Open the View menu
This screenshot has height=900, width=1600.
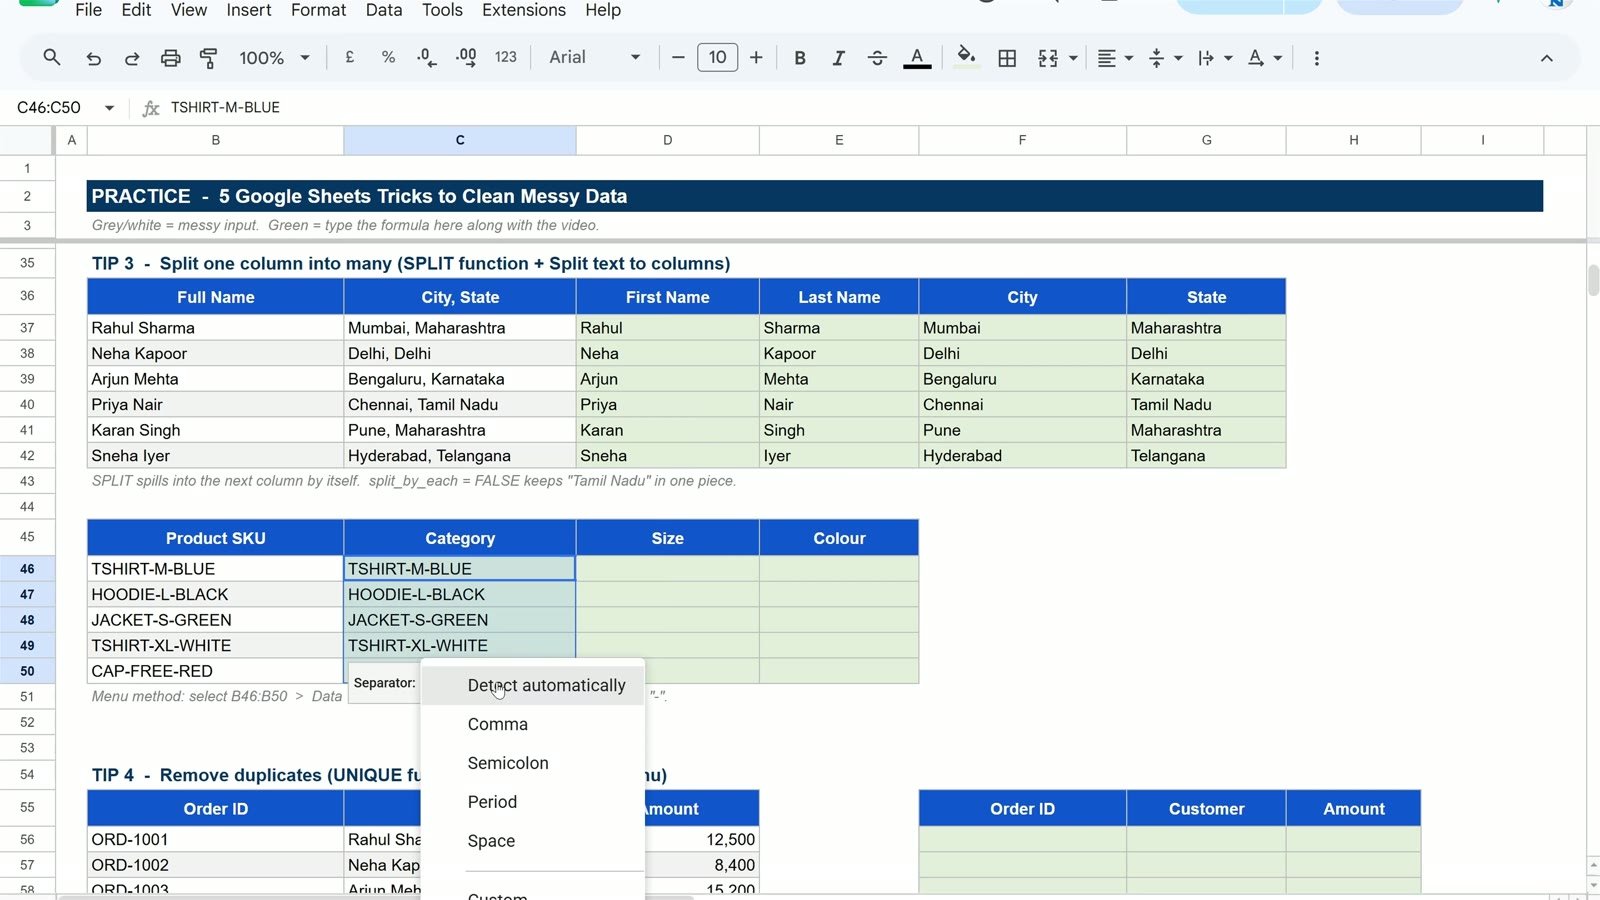tap(189, 10)
